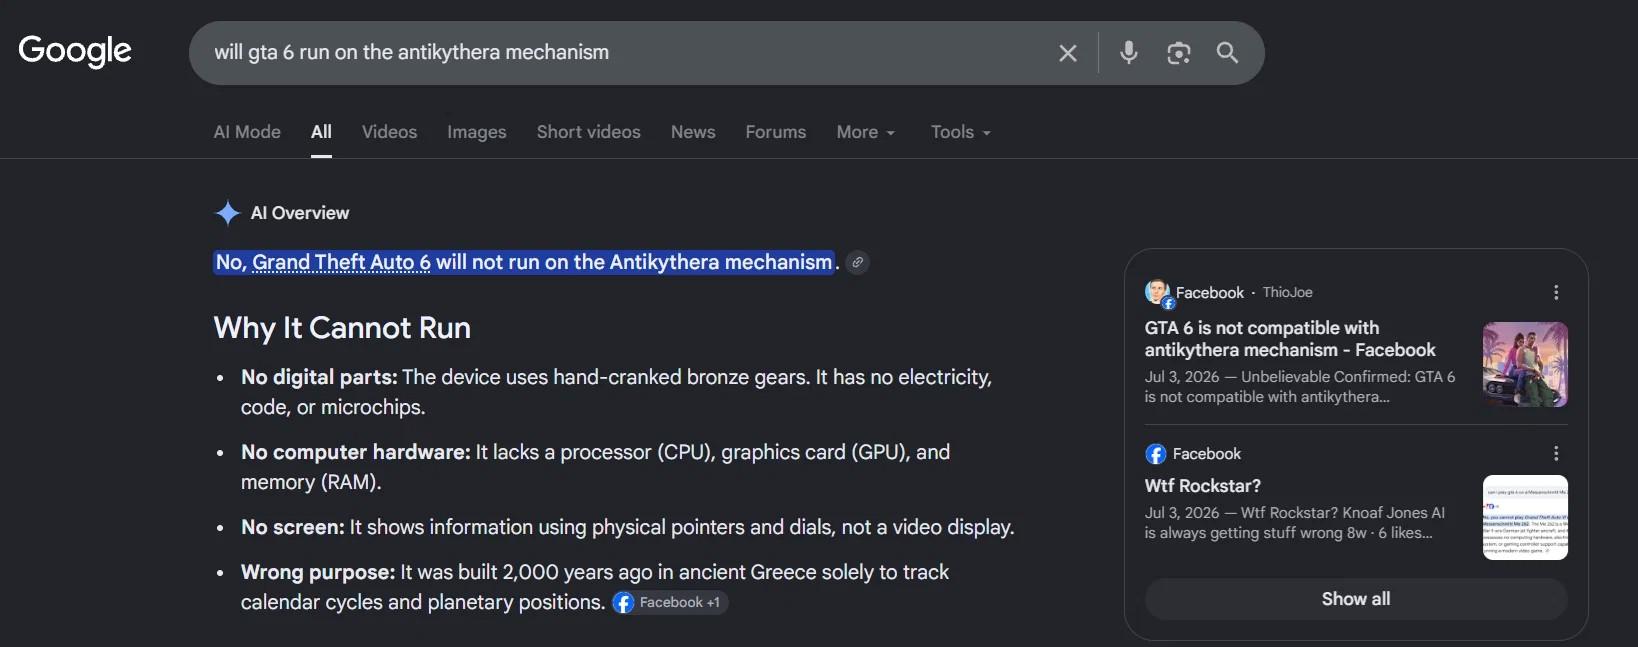
Task: Click the 'No screen:' bullet text
Action: [x=293, y=527]
